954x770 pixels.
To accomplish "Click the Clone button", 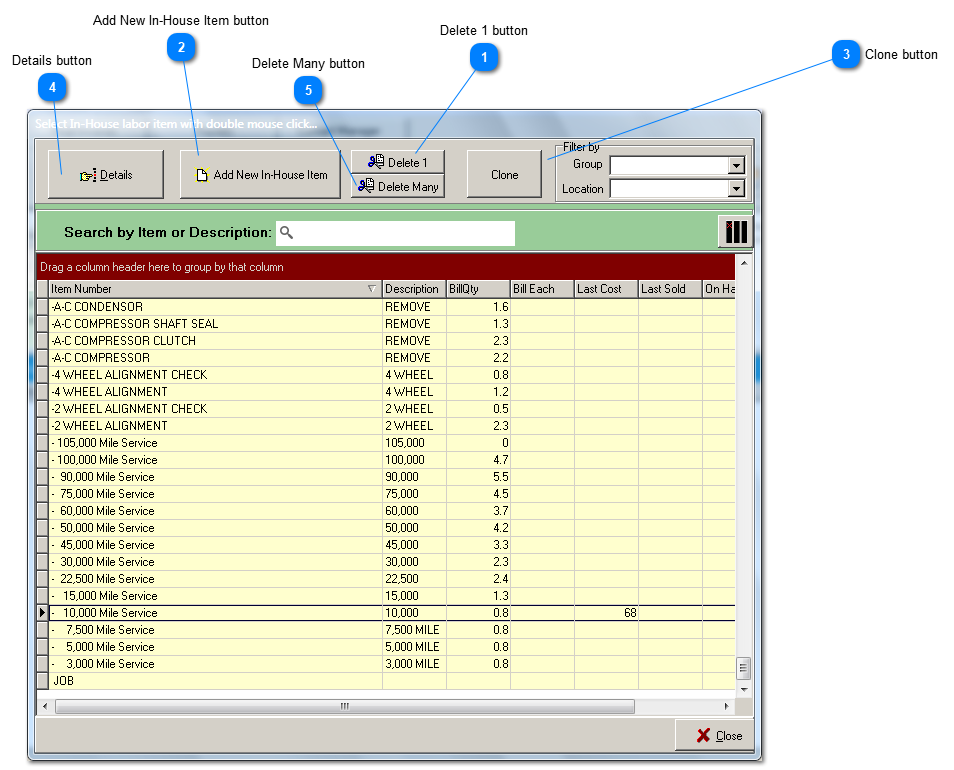I will pyautogui.click(x=504, y=175).
